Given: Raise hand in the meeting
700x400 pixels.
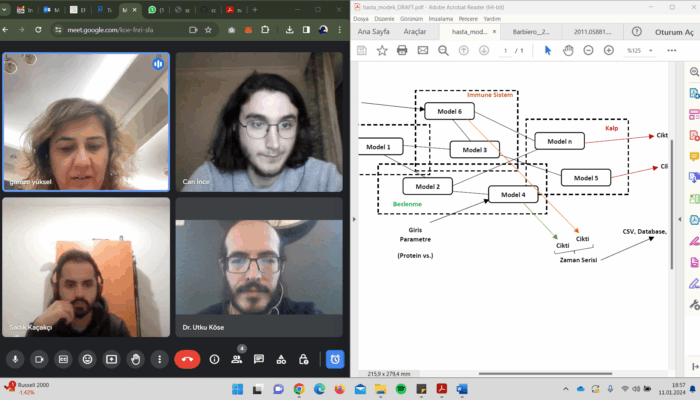Looking at the screenshot, I should click(135, 359).
